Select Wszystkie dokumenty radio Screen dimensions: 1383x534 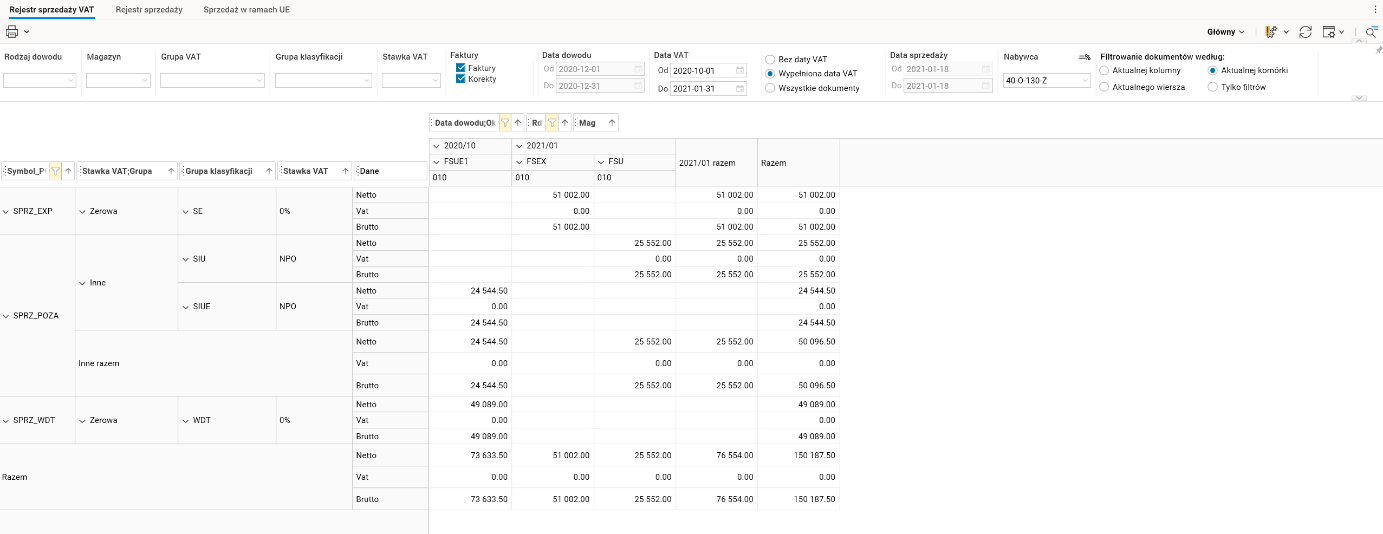pyautogui.click(x=770, y=88)
